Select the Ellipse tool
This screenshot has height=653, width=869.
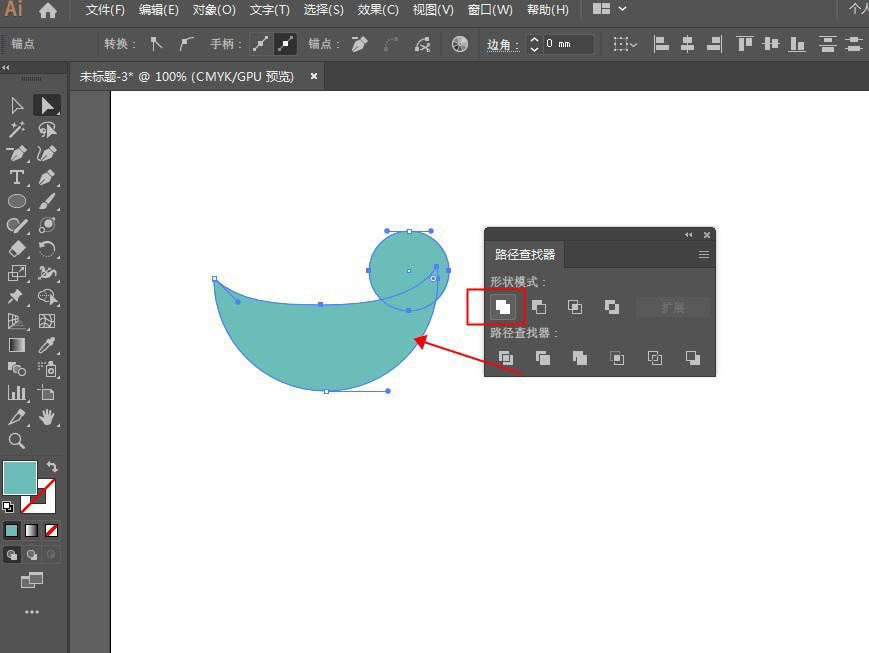pyautogui.click(x=17, y=201)
